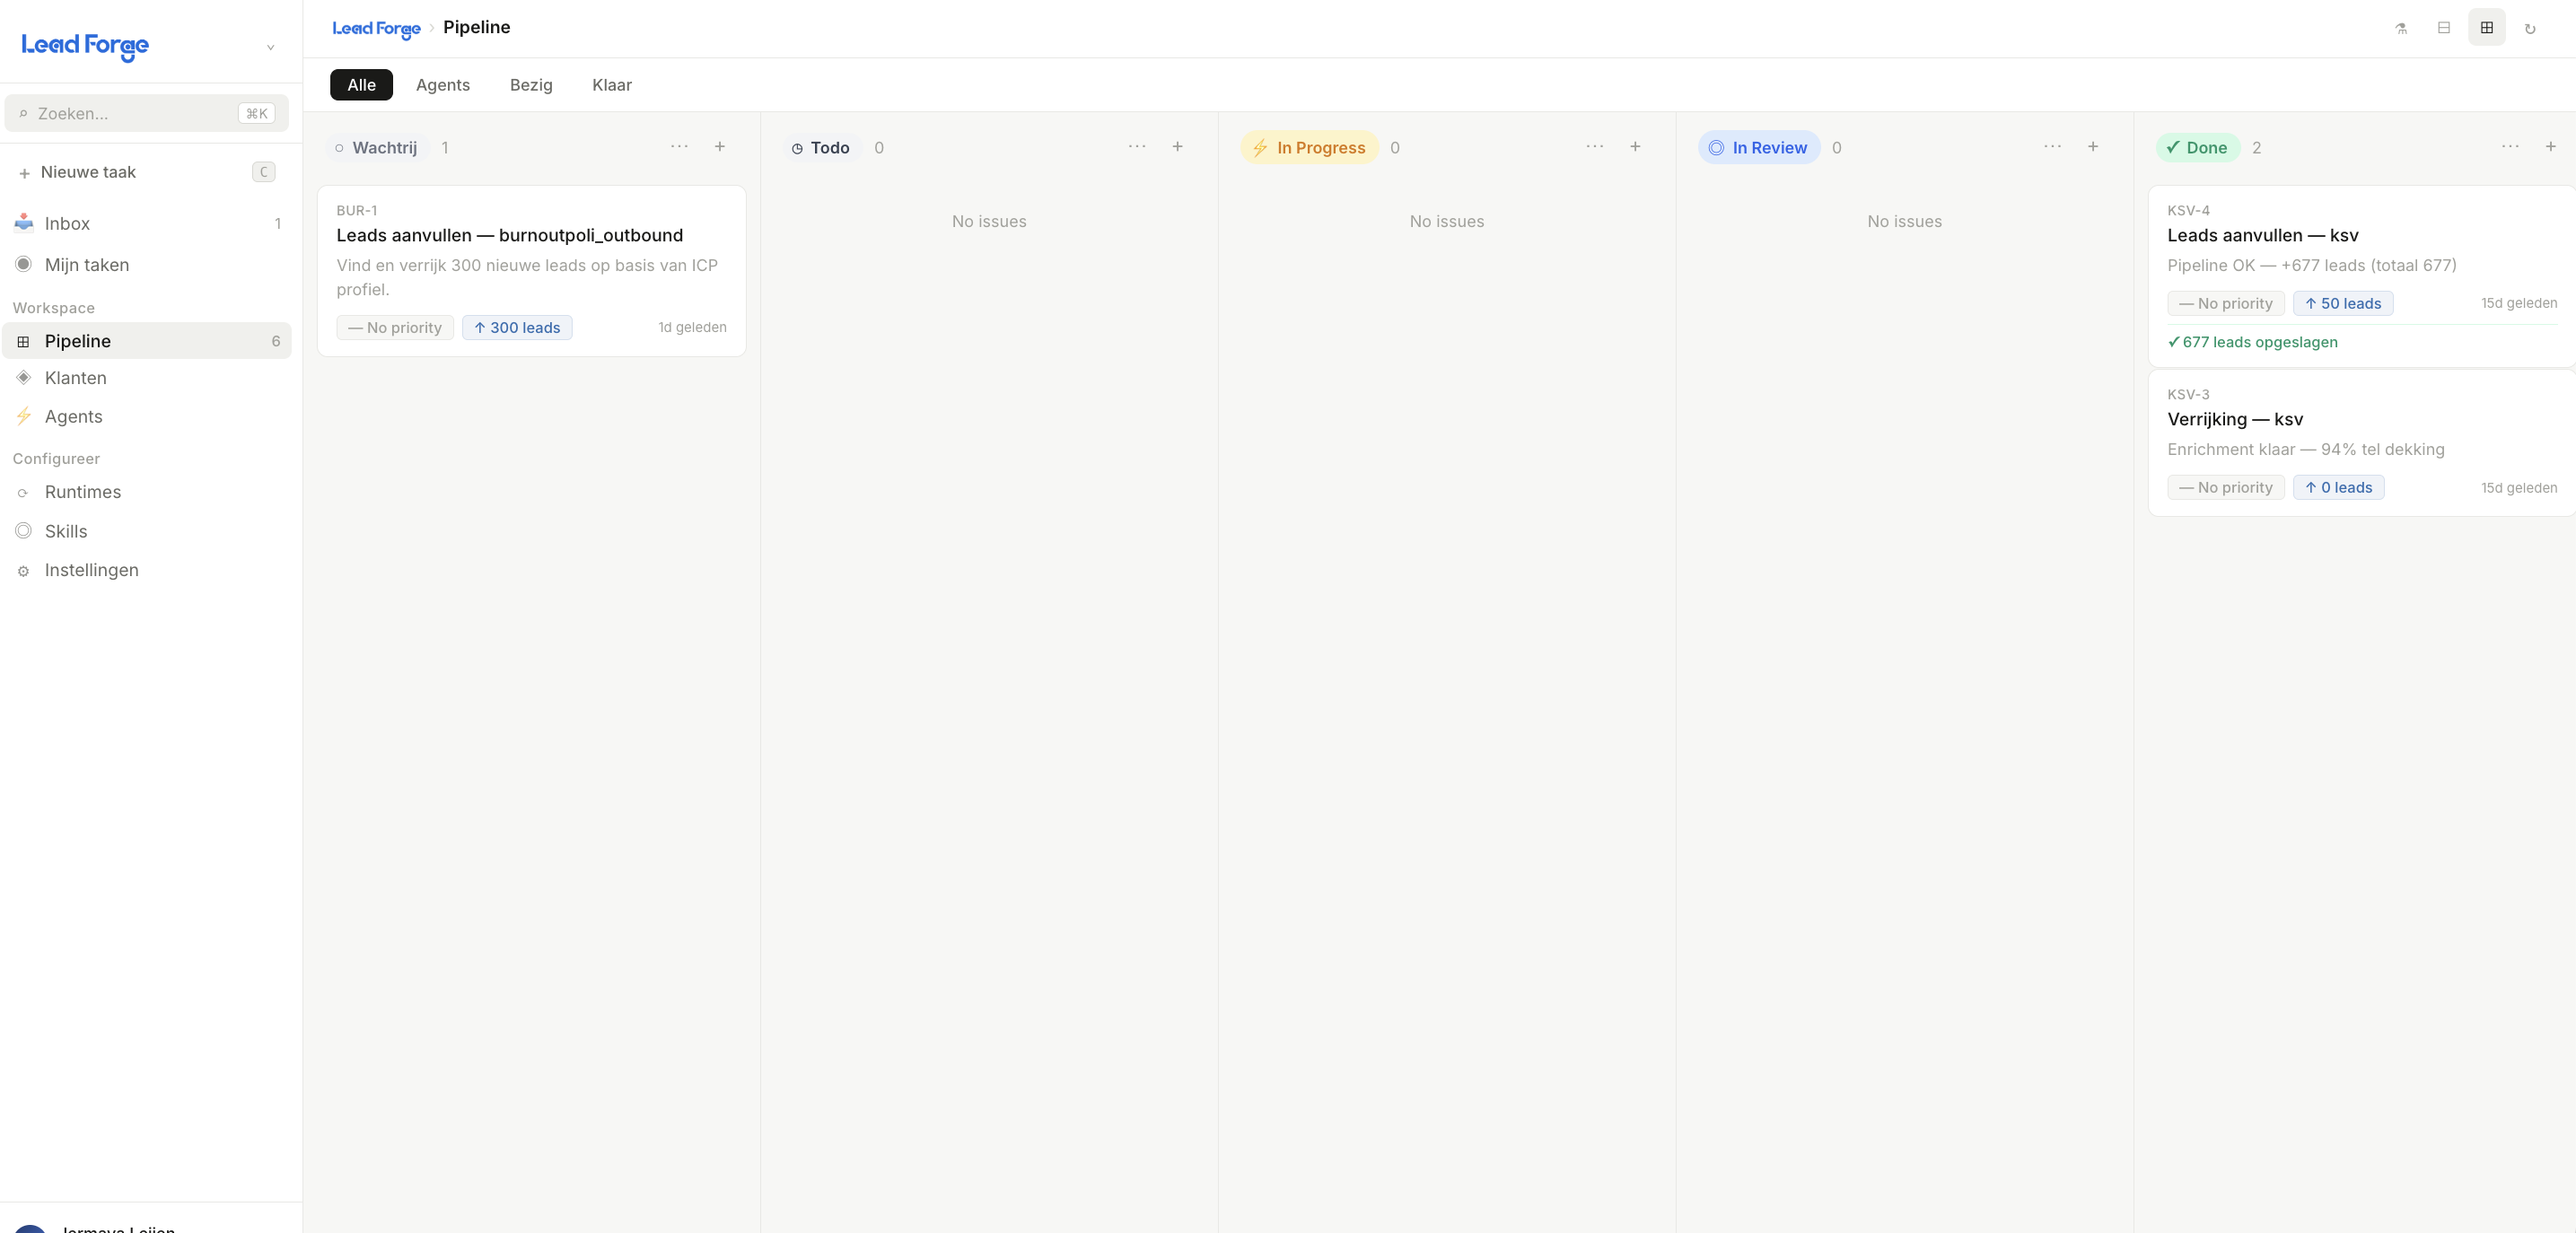Go to Instellingen settings
The width and height of the screenshot is (2576, 1233).
pos(147,570)
